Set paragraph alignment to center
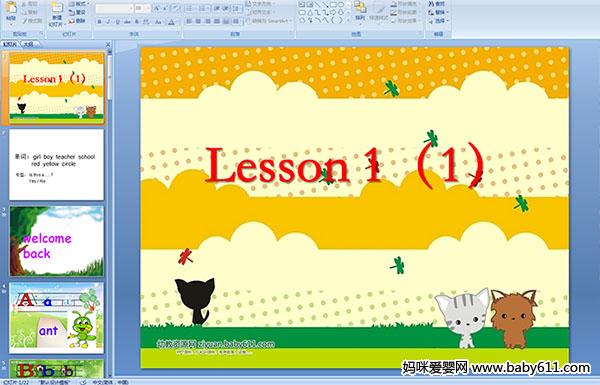The width and height of the screenshot is (600, 385). [198, 21]
